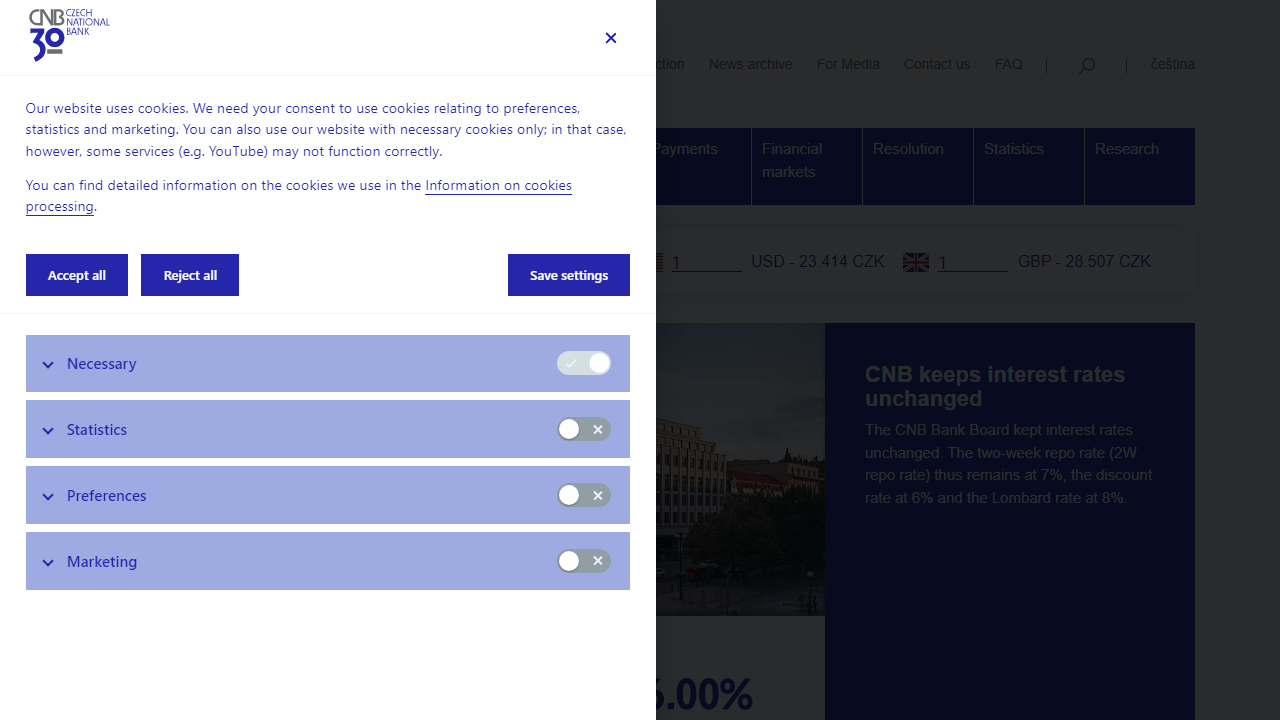Click the Save settings button
Viewport: 1280px width, 720px height.
tap(568, 275)
